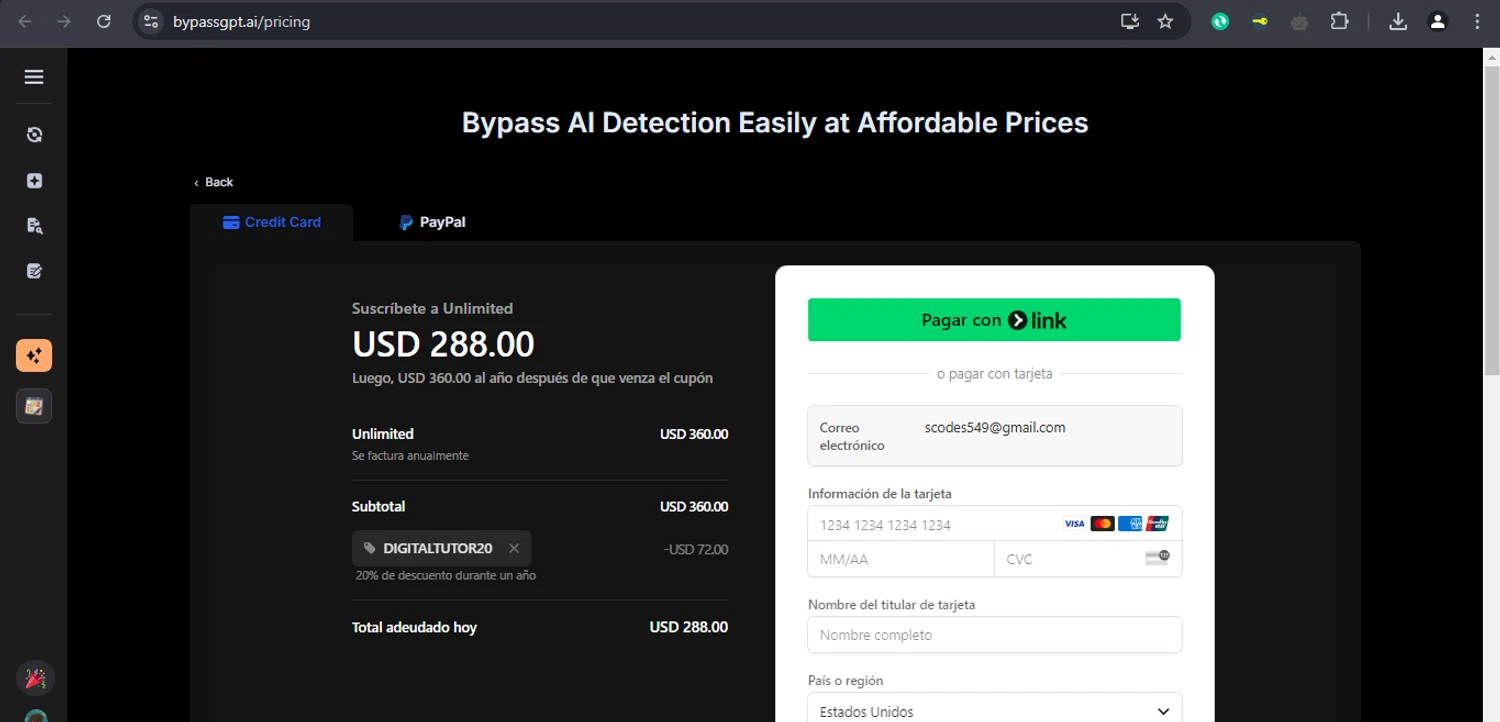This screenshot has height=722, width=1500.
Task: Click the Nombre completo cardholder field
Action: click(995, 635)
